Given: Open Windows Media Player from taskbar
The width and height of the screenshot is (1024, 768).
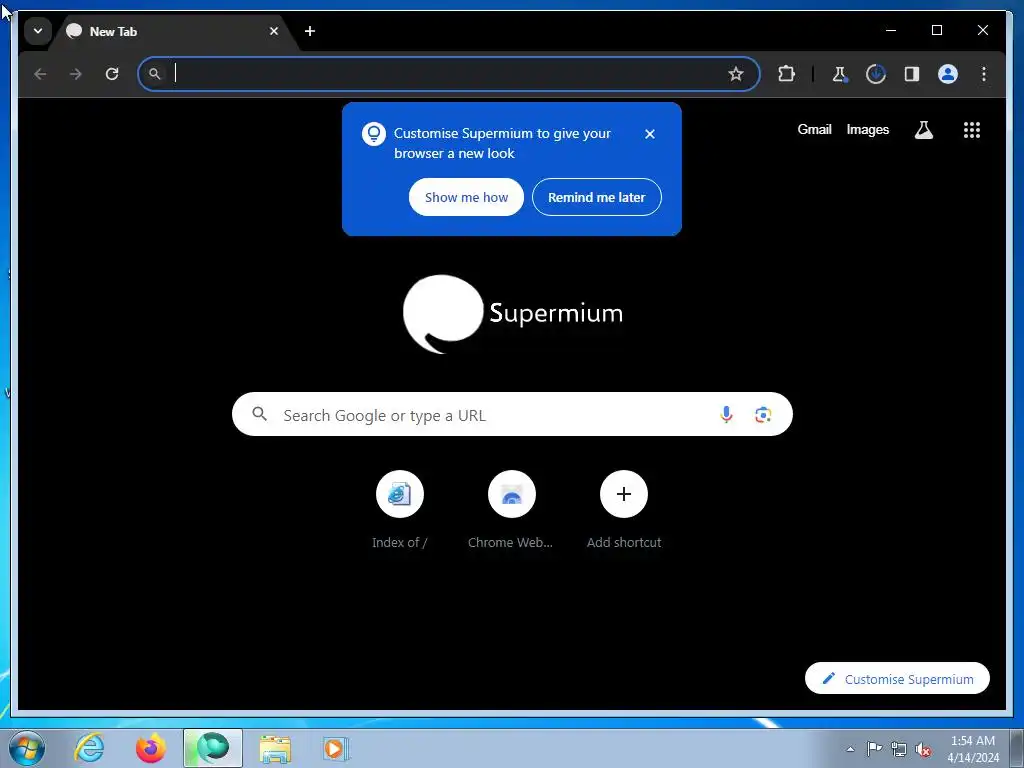Looking at the screenshot, I should coord(336,748).
